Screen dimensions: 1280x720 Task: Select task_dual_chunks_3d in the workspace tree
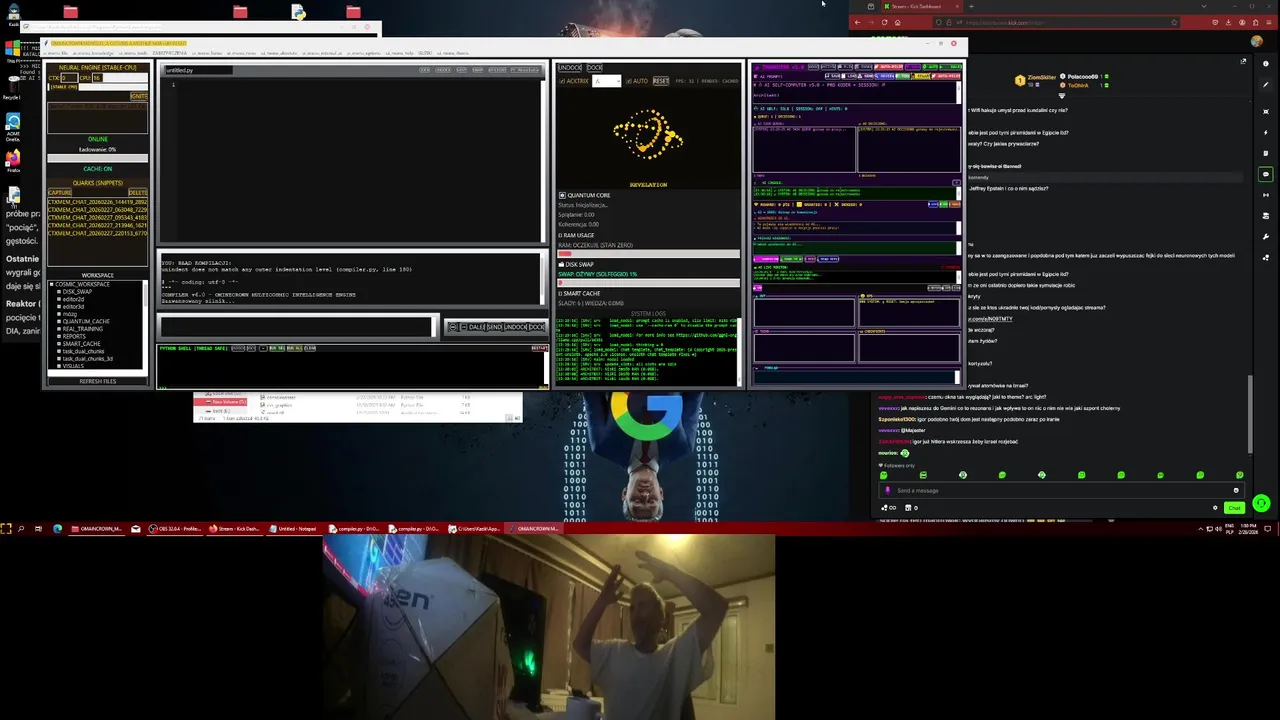pyautogui.click(x=87, y=359)
